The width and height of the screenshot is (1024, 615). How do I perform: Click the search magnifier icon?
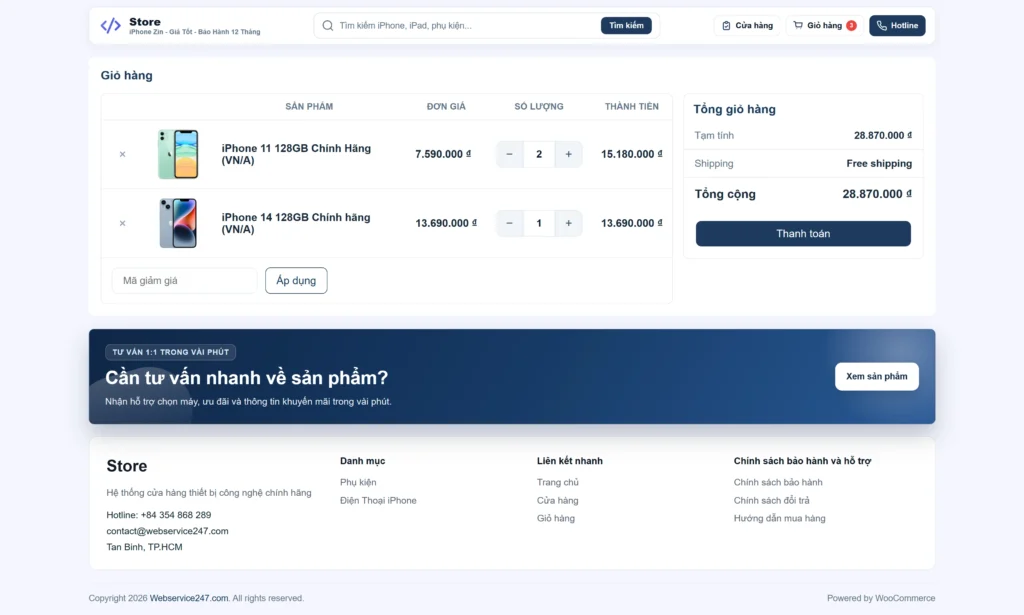(327, 25)
